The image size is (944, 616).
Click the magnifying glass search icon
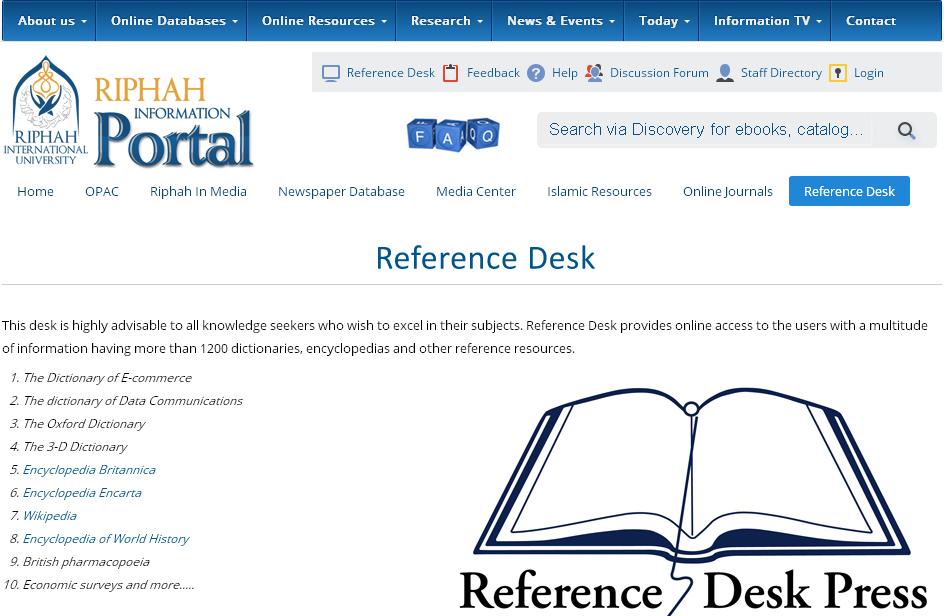906,130
